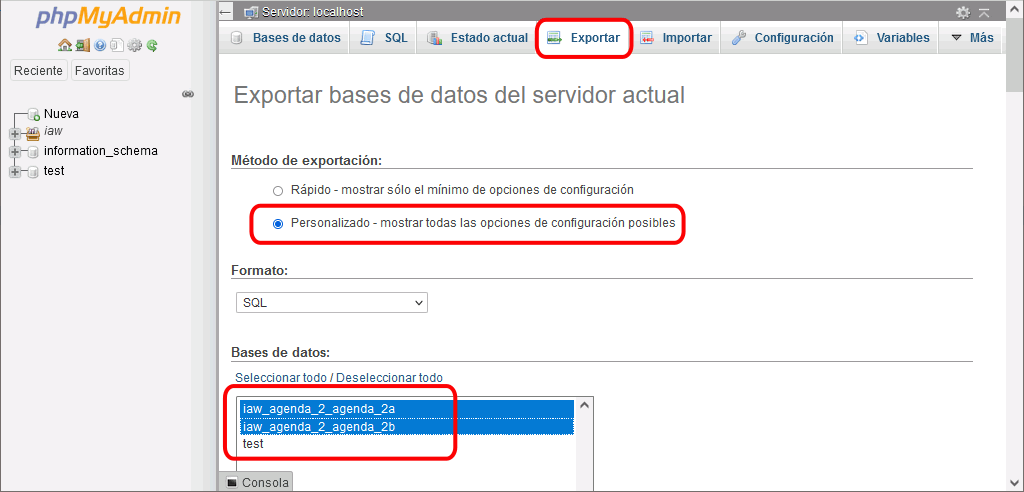Open page settings gear at top right
Viewport: 1024px width, 492px height.
pos(963,12)
